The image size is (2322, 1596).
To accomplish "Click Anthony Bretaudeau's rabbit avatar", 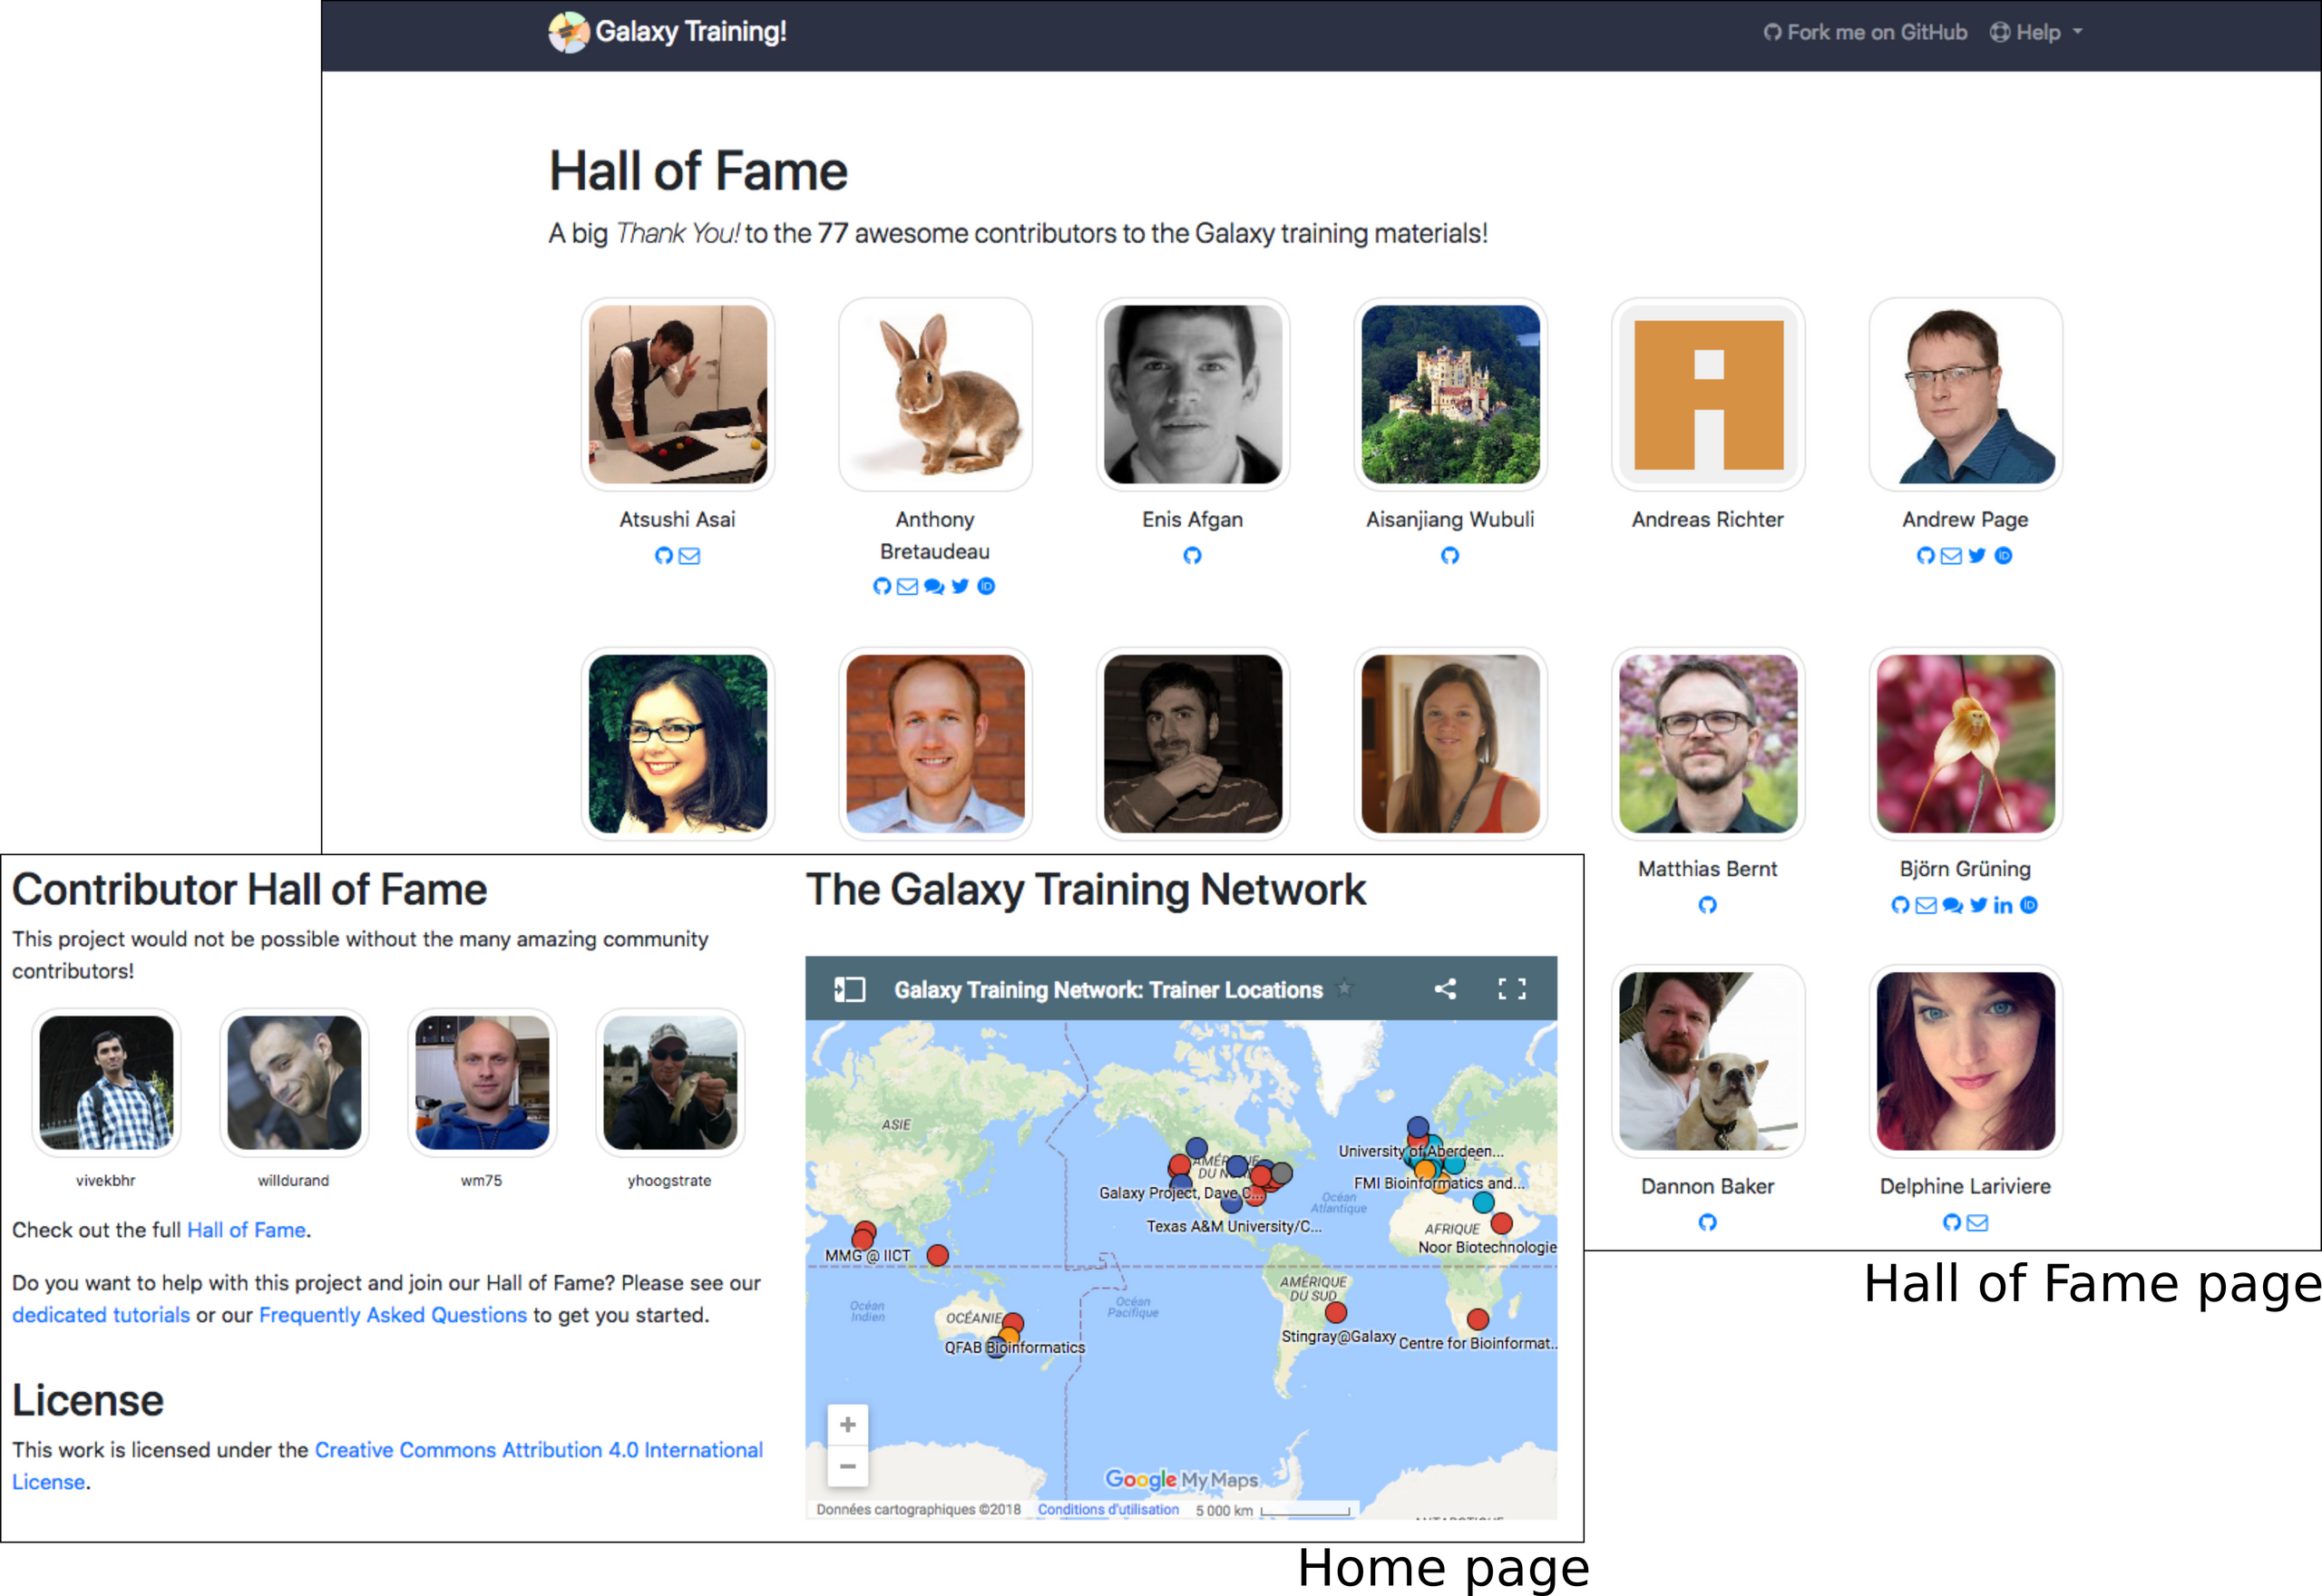I will tap(935, 394).
